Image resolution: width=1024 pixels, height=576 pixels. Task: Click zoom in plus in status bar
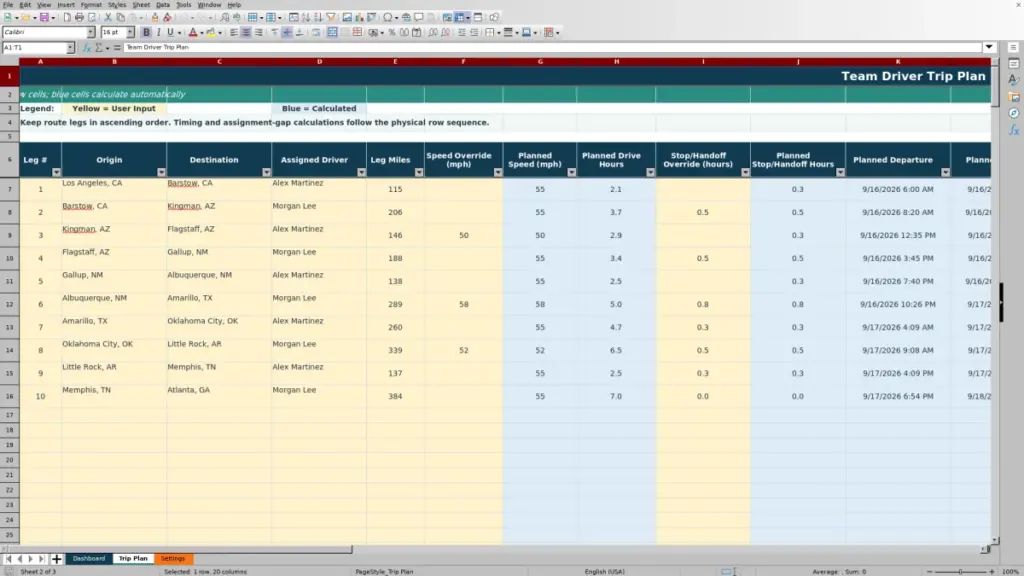click(x=992, y=572)
